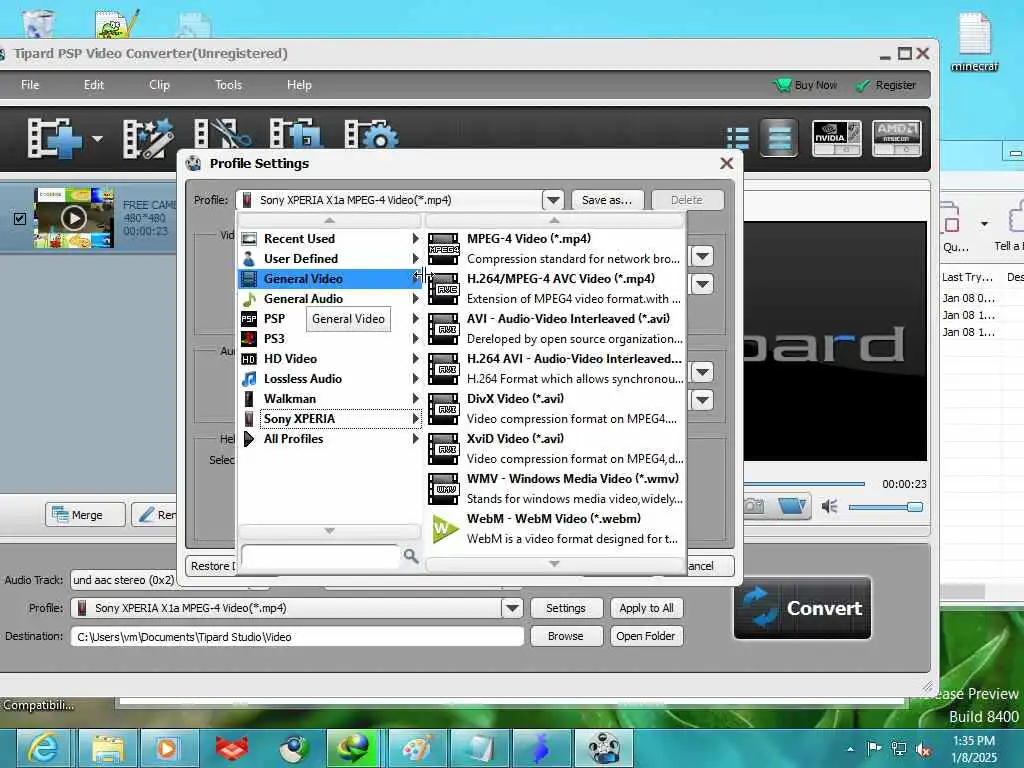Select Lossless Audio category
The width and height of the screenshot is (1024, 768).
tap(330, 379)
